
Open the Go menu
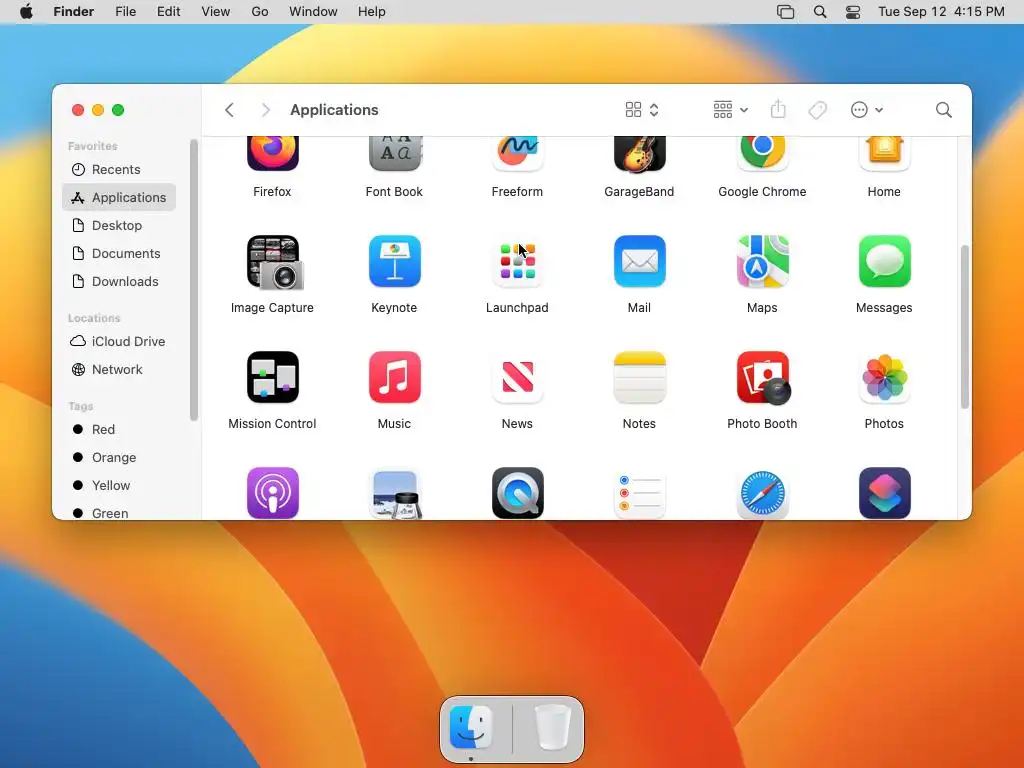[260, 12]
